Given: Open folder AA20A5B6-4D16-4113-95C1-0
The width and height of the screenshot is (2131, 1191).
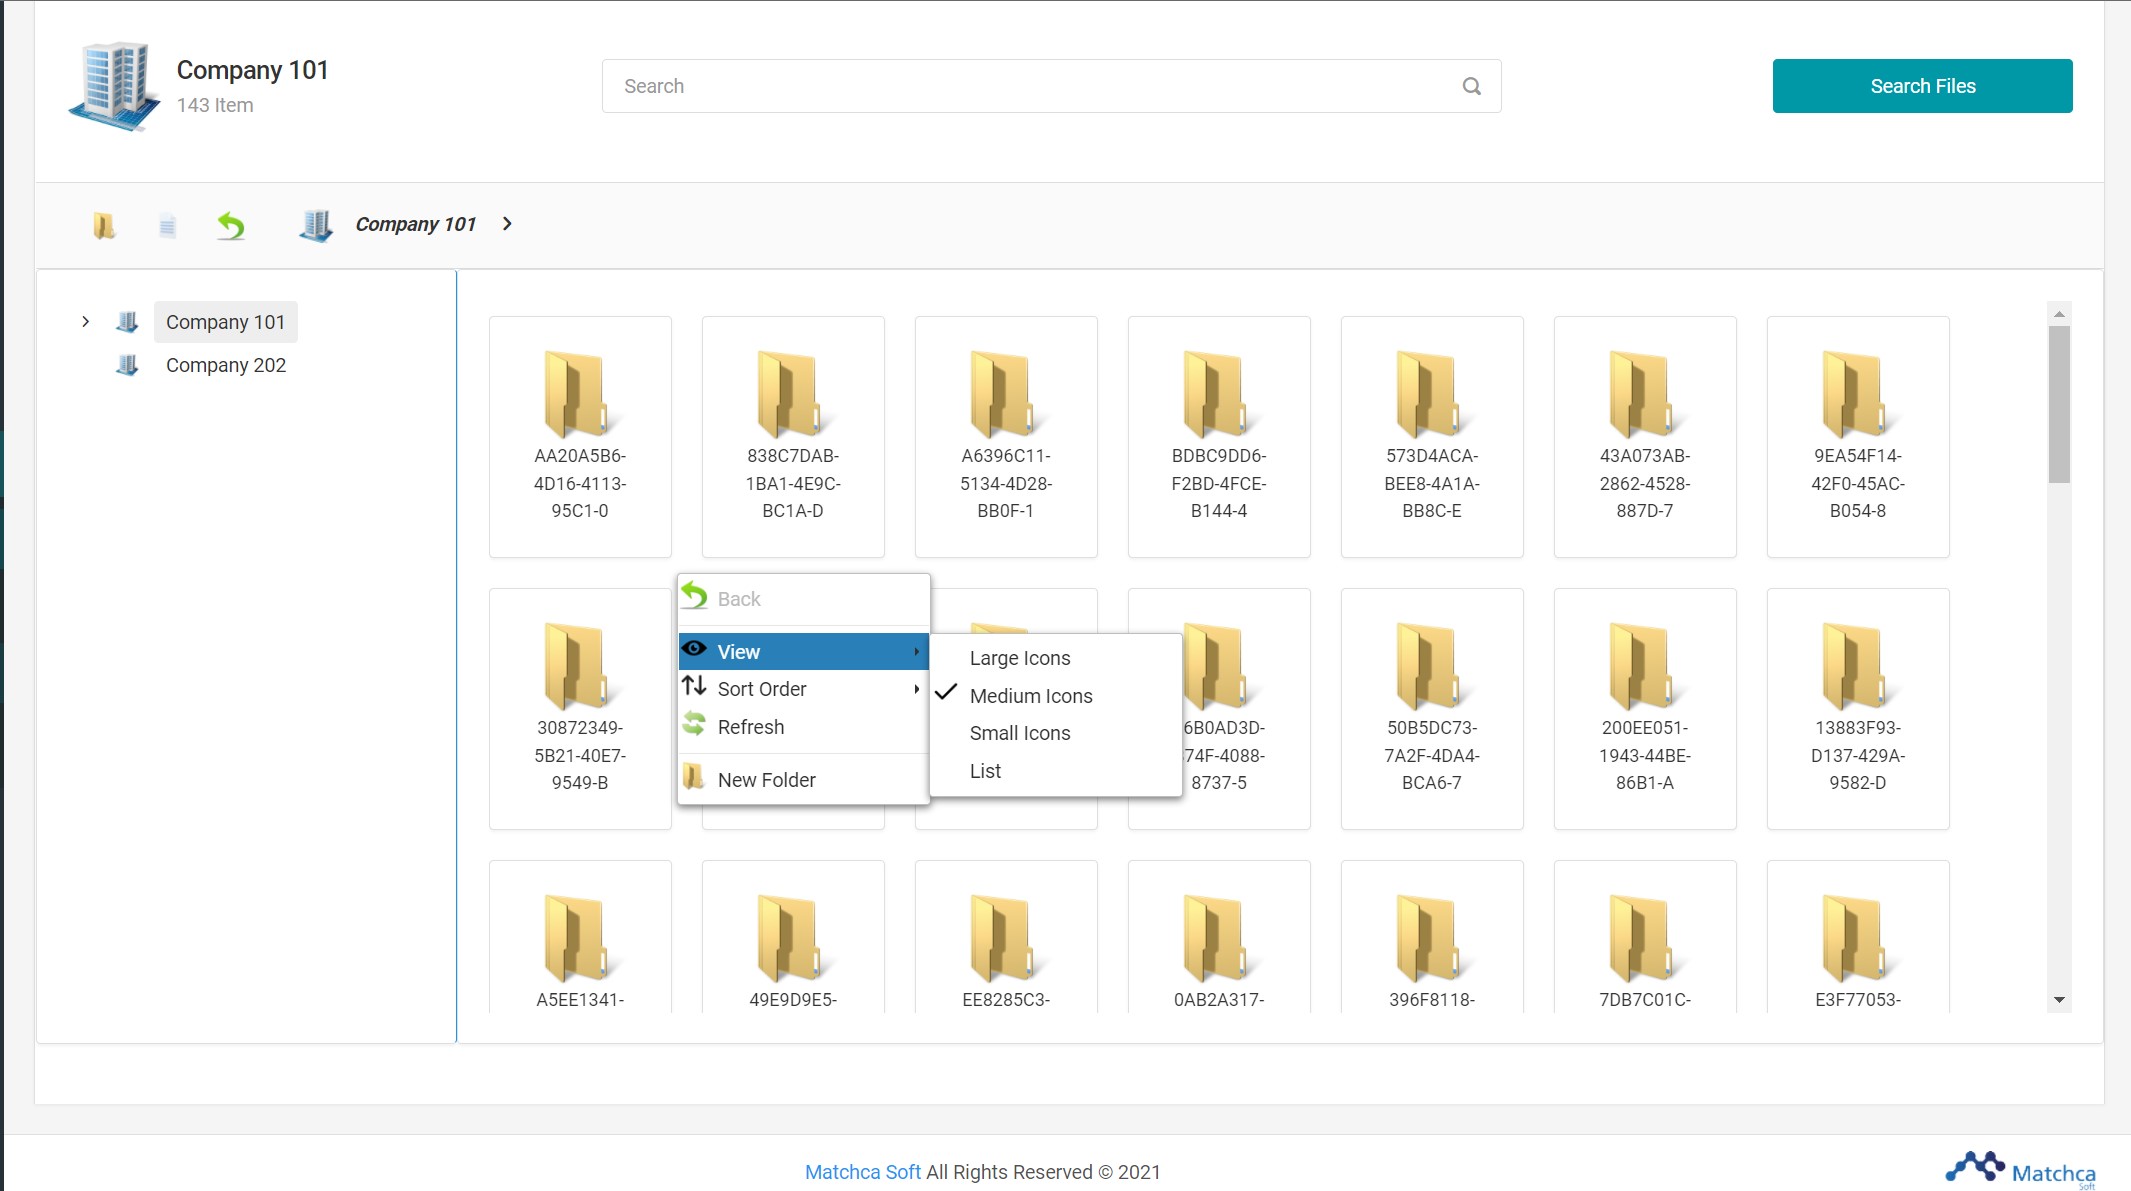Looking at the screenshot, I should 580,436.
